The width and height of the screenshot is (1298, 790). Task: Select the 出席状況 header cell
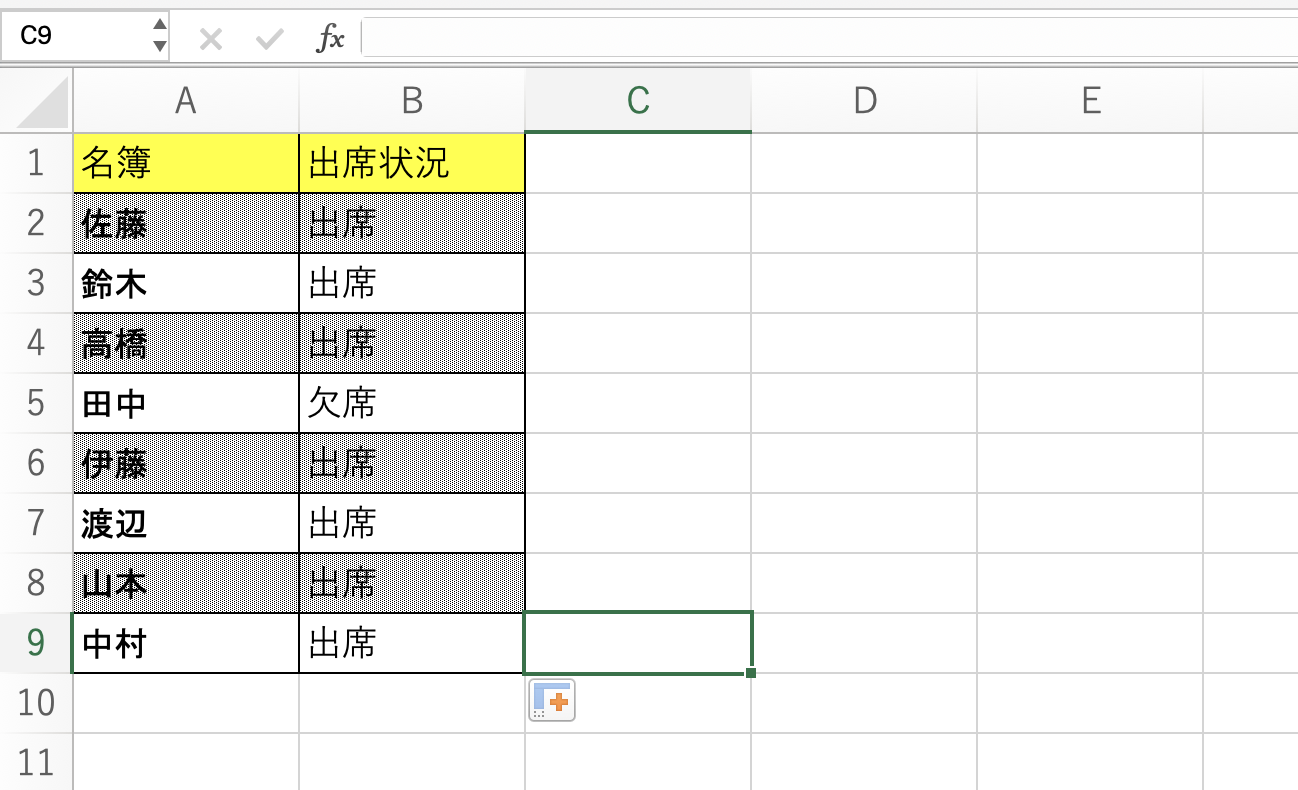pyautogui.click(x=412, y=162)
